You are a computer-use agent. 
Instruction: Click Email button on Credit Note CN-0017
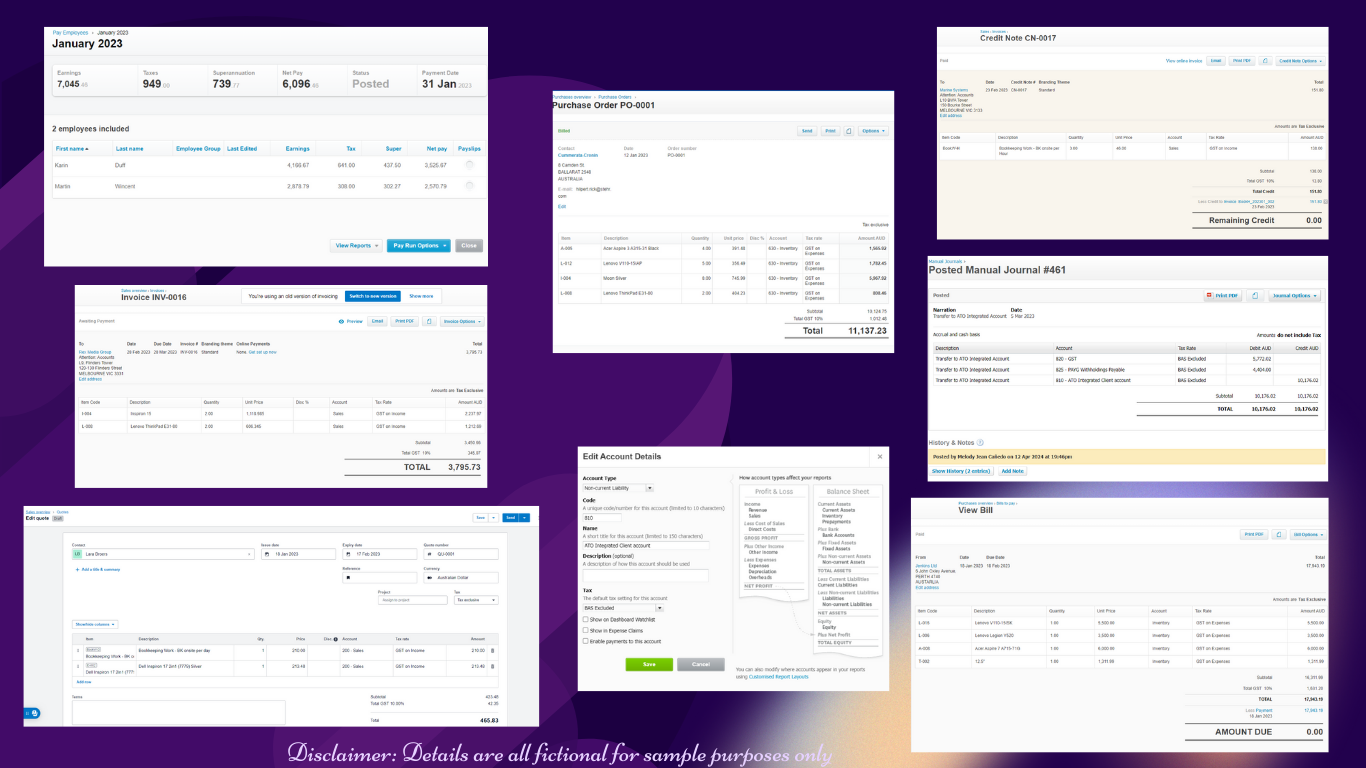[1216, 61]
